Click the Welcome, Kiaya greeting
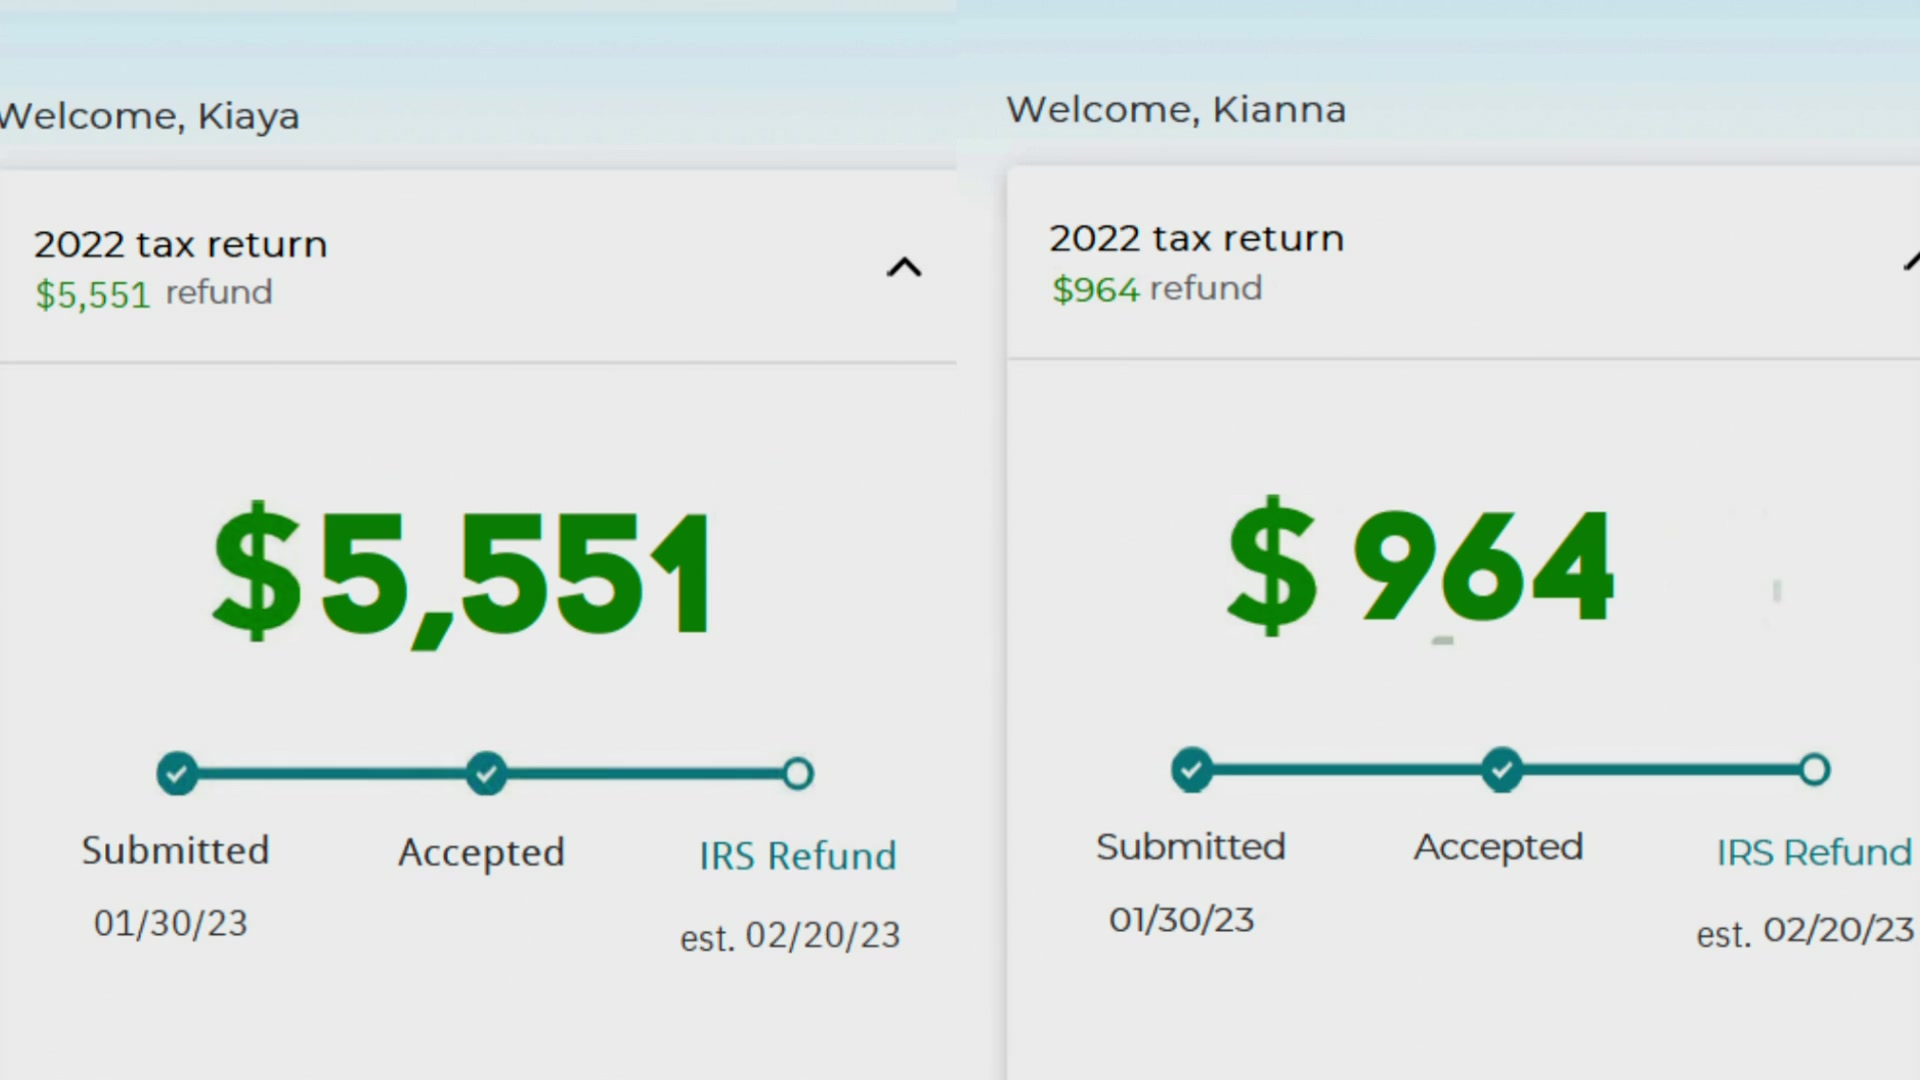The width and height of the screenshot is (1920, 1080). click(150, 116)
